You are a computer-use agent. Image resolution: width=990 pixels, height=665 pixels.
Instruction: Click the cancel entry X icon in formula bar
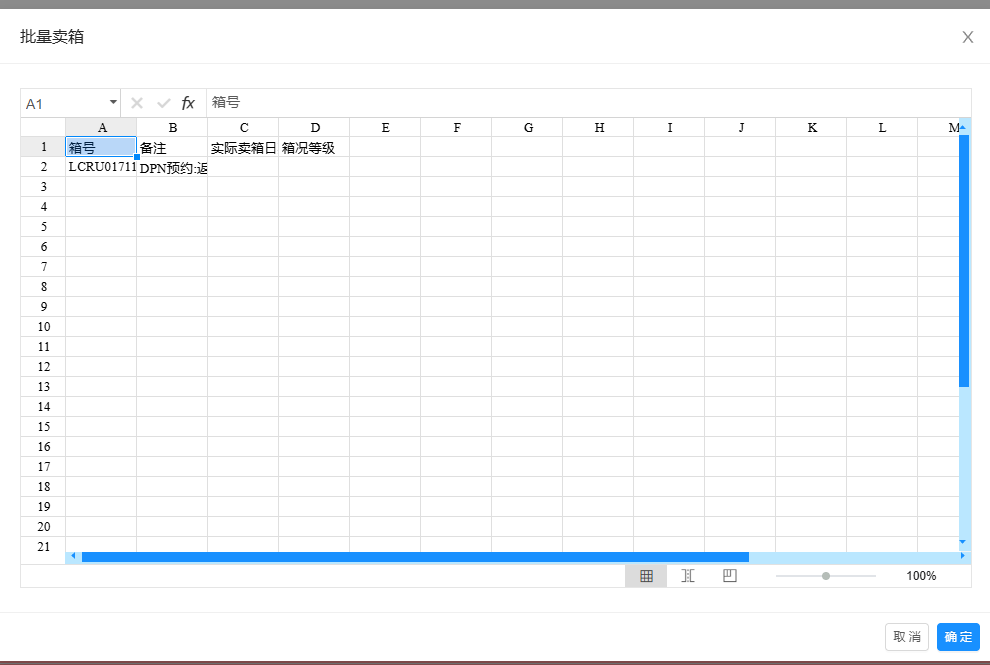(x=137, y=103)
